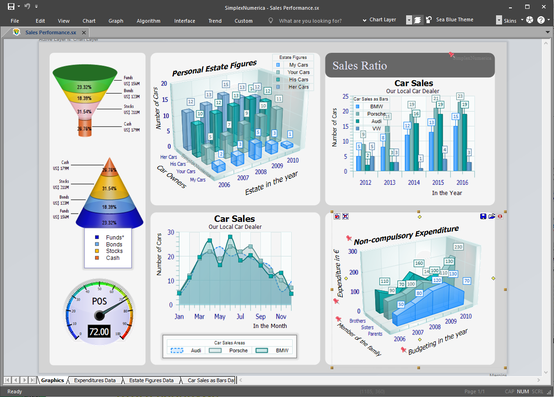Open the help question mark icon
This screenshot has width=554, height=397.
(541, 20)
